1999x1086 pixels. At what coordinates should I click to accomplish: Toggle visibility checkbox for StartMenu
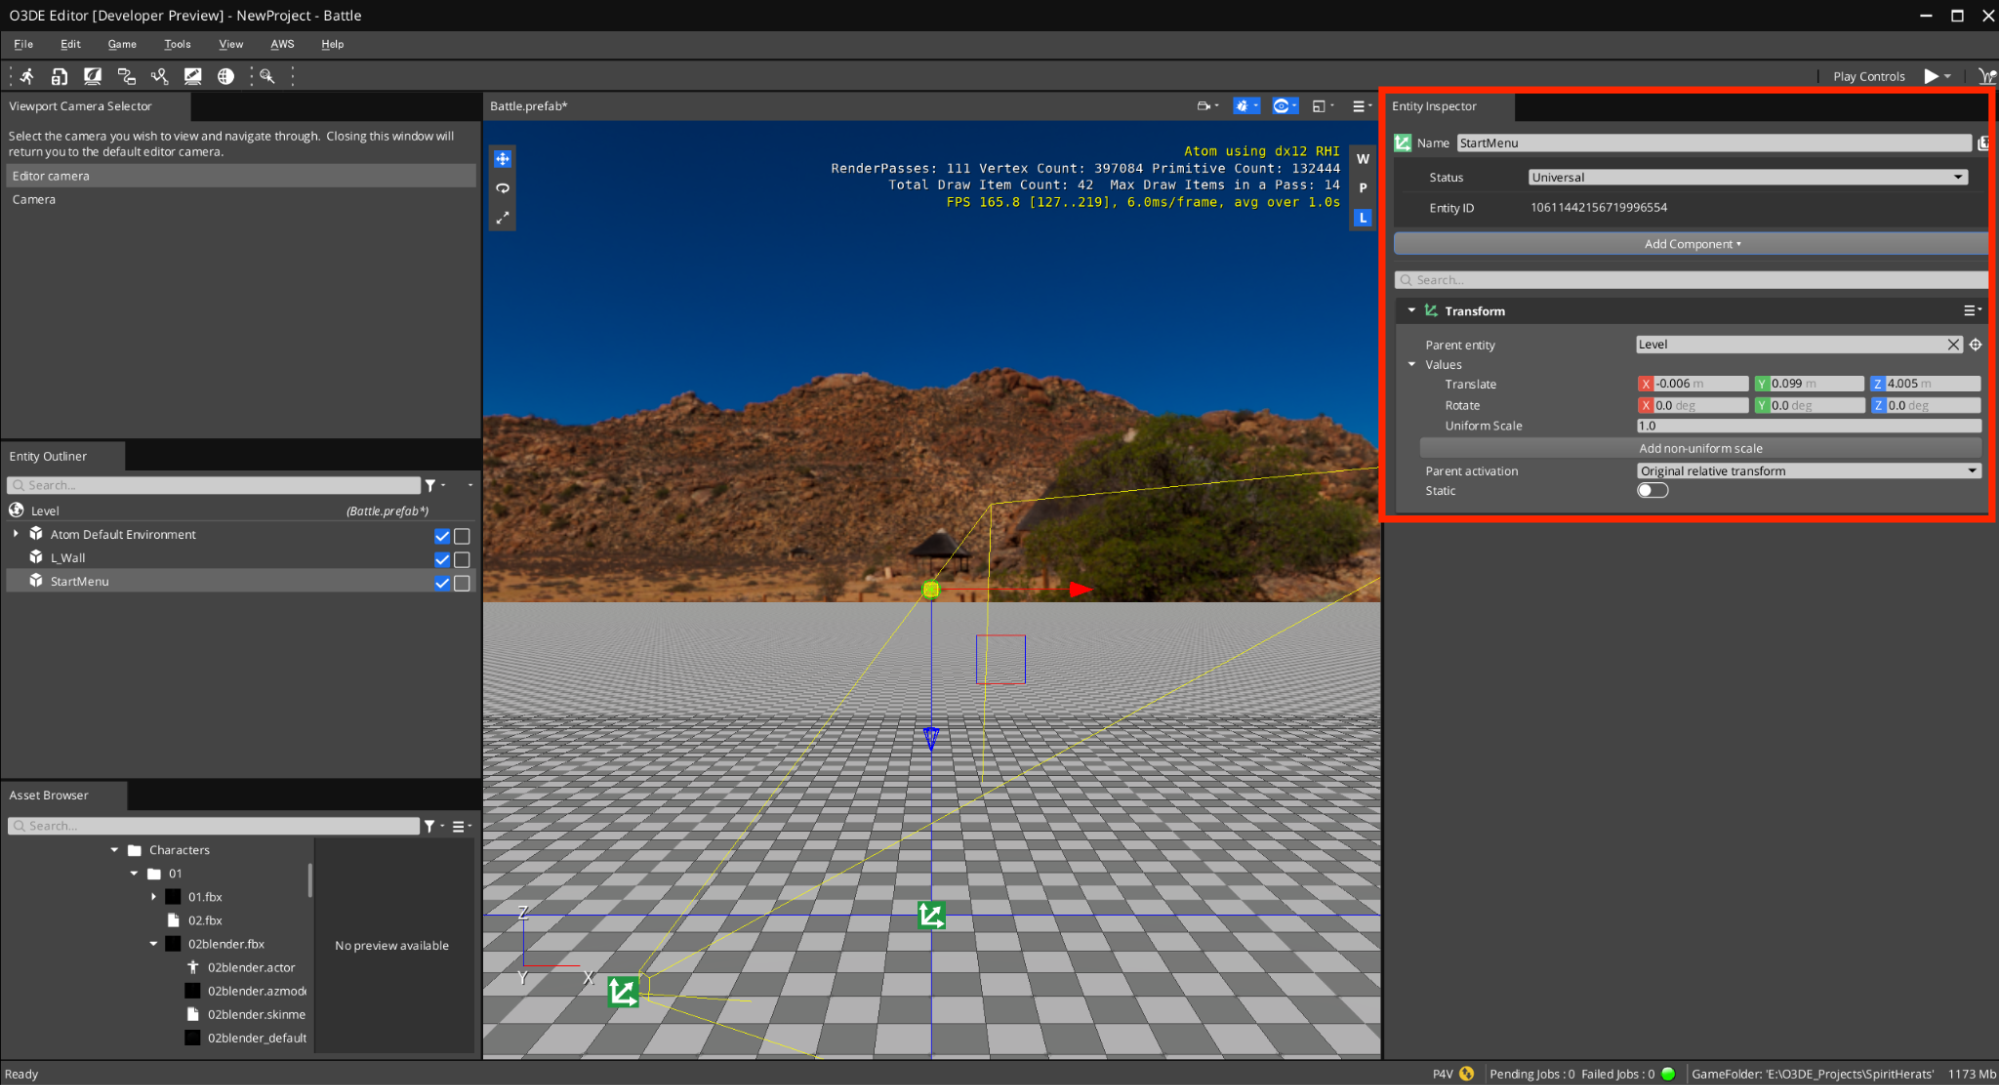(x=442, y=583)
